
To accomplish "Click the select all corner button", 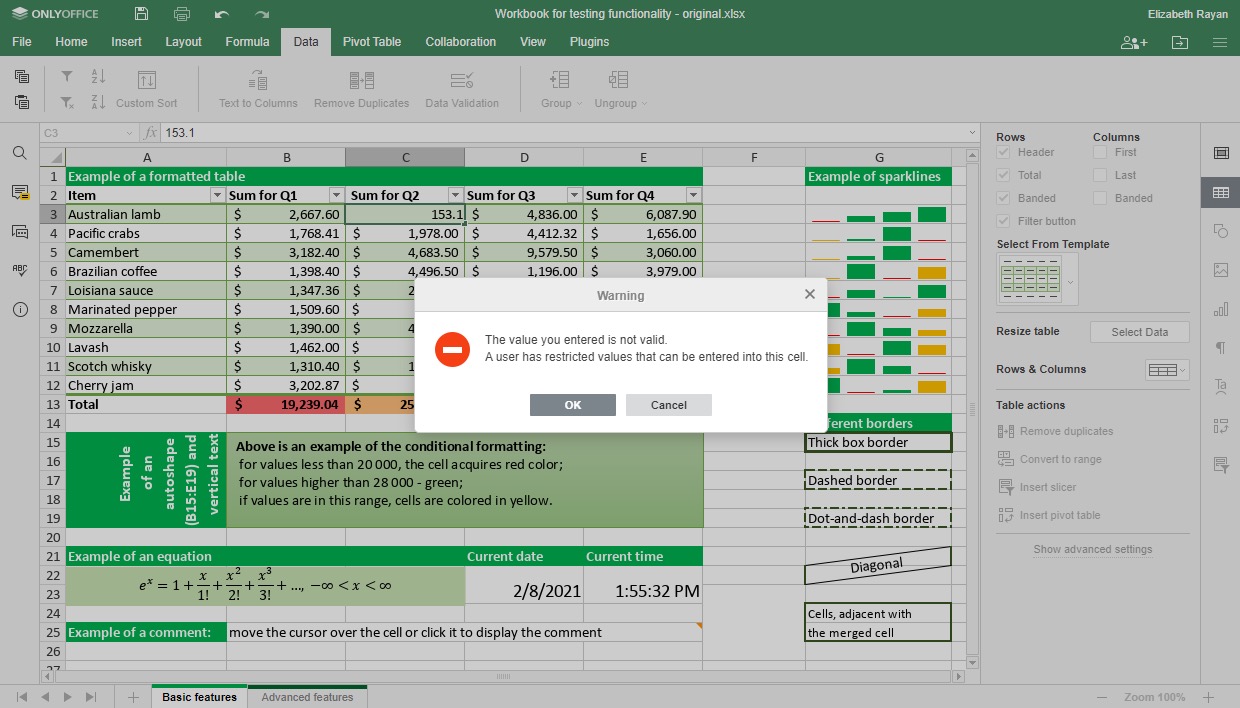I will [53, 157].
